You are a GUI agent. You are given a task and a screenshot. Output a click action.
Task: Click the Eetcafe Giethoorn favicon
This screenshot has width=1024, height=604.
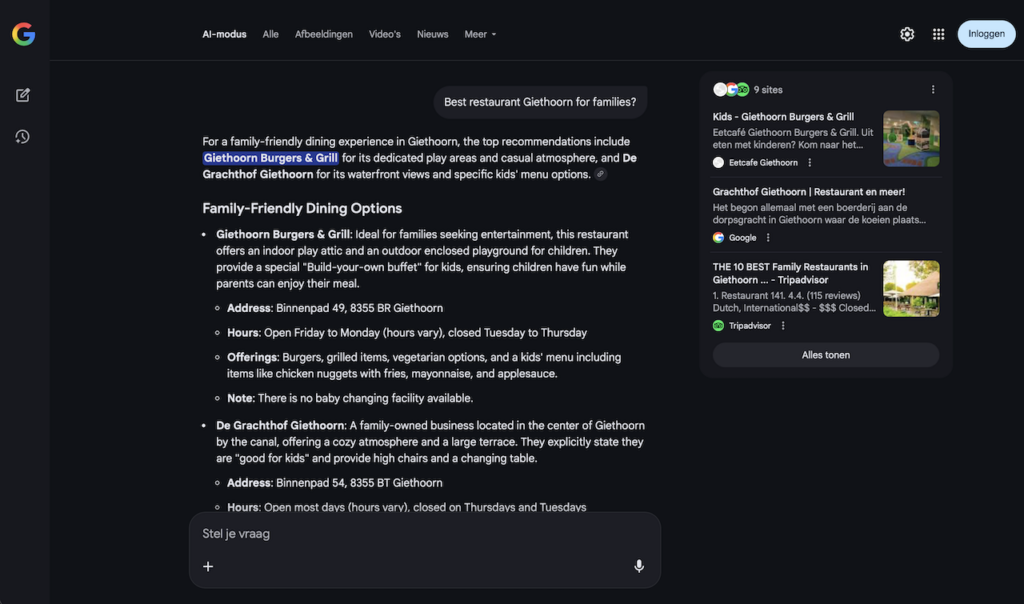pyautogui.click(x=718, y=163)
